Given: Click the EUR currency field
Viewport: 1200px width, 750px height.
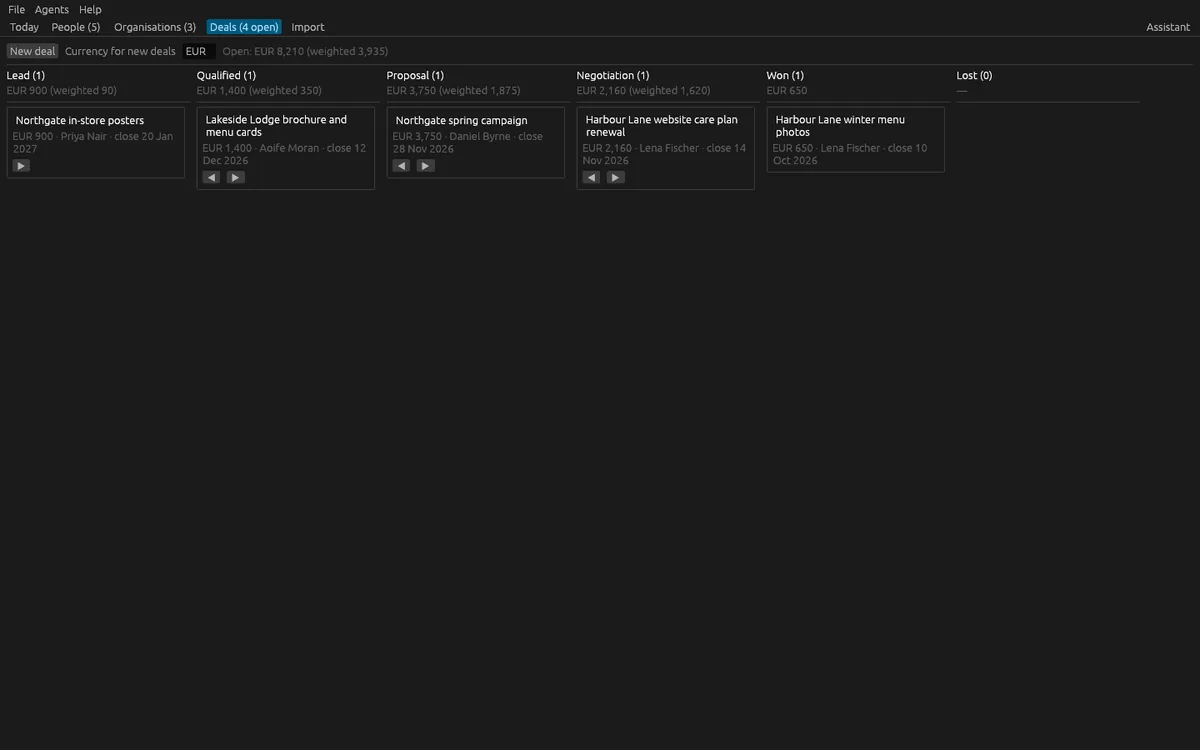Looking at the screenshot, I should pyautogui.click(x=199, y=51).
